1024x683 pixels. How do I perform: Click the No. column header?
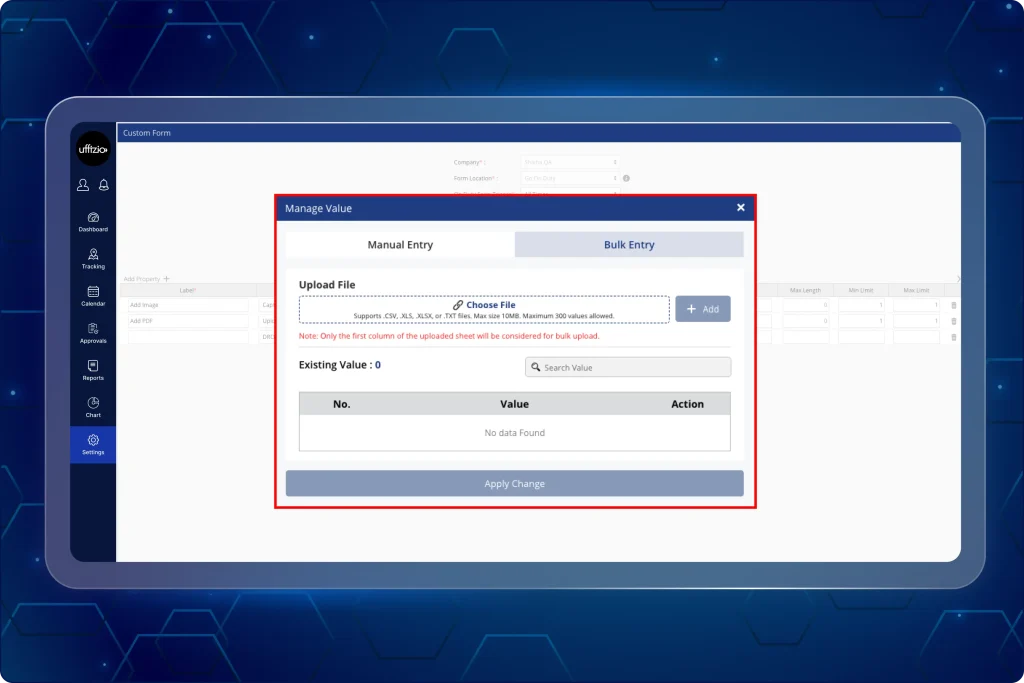click(342, 404)
